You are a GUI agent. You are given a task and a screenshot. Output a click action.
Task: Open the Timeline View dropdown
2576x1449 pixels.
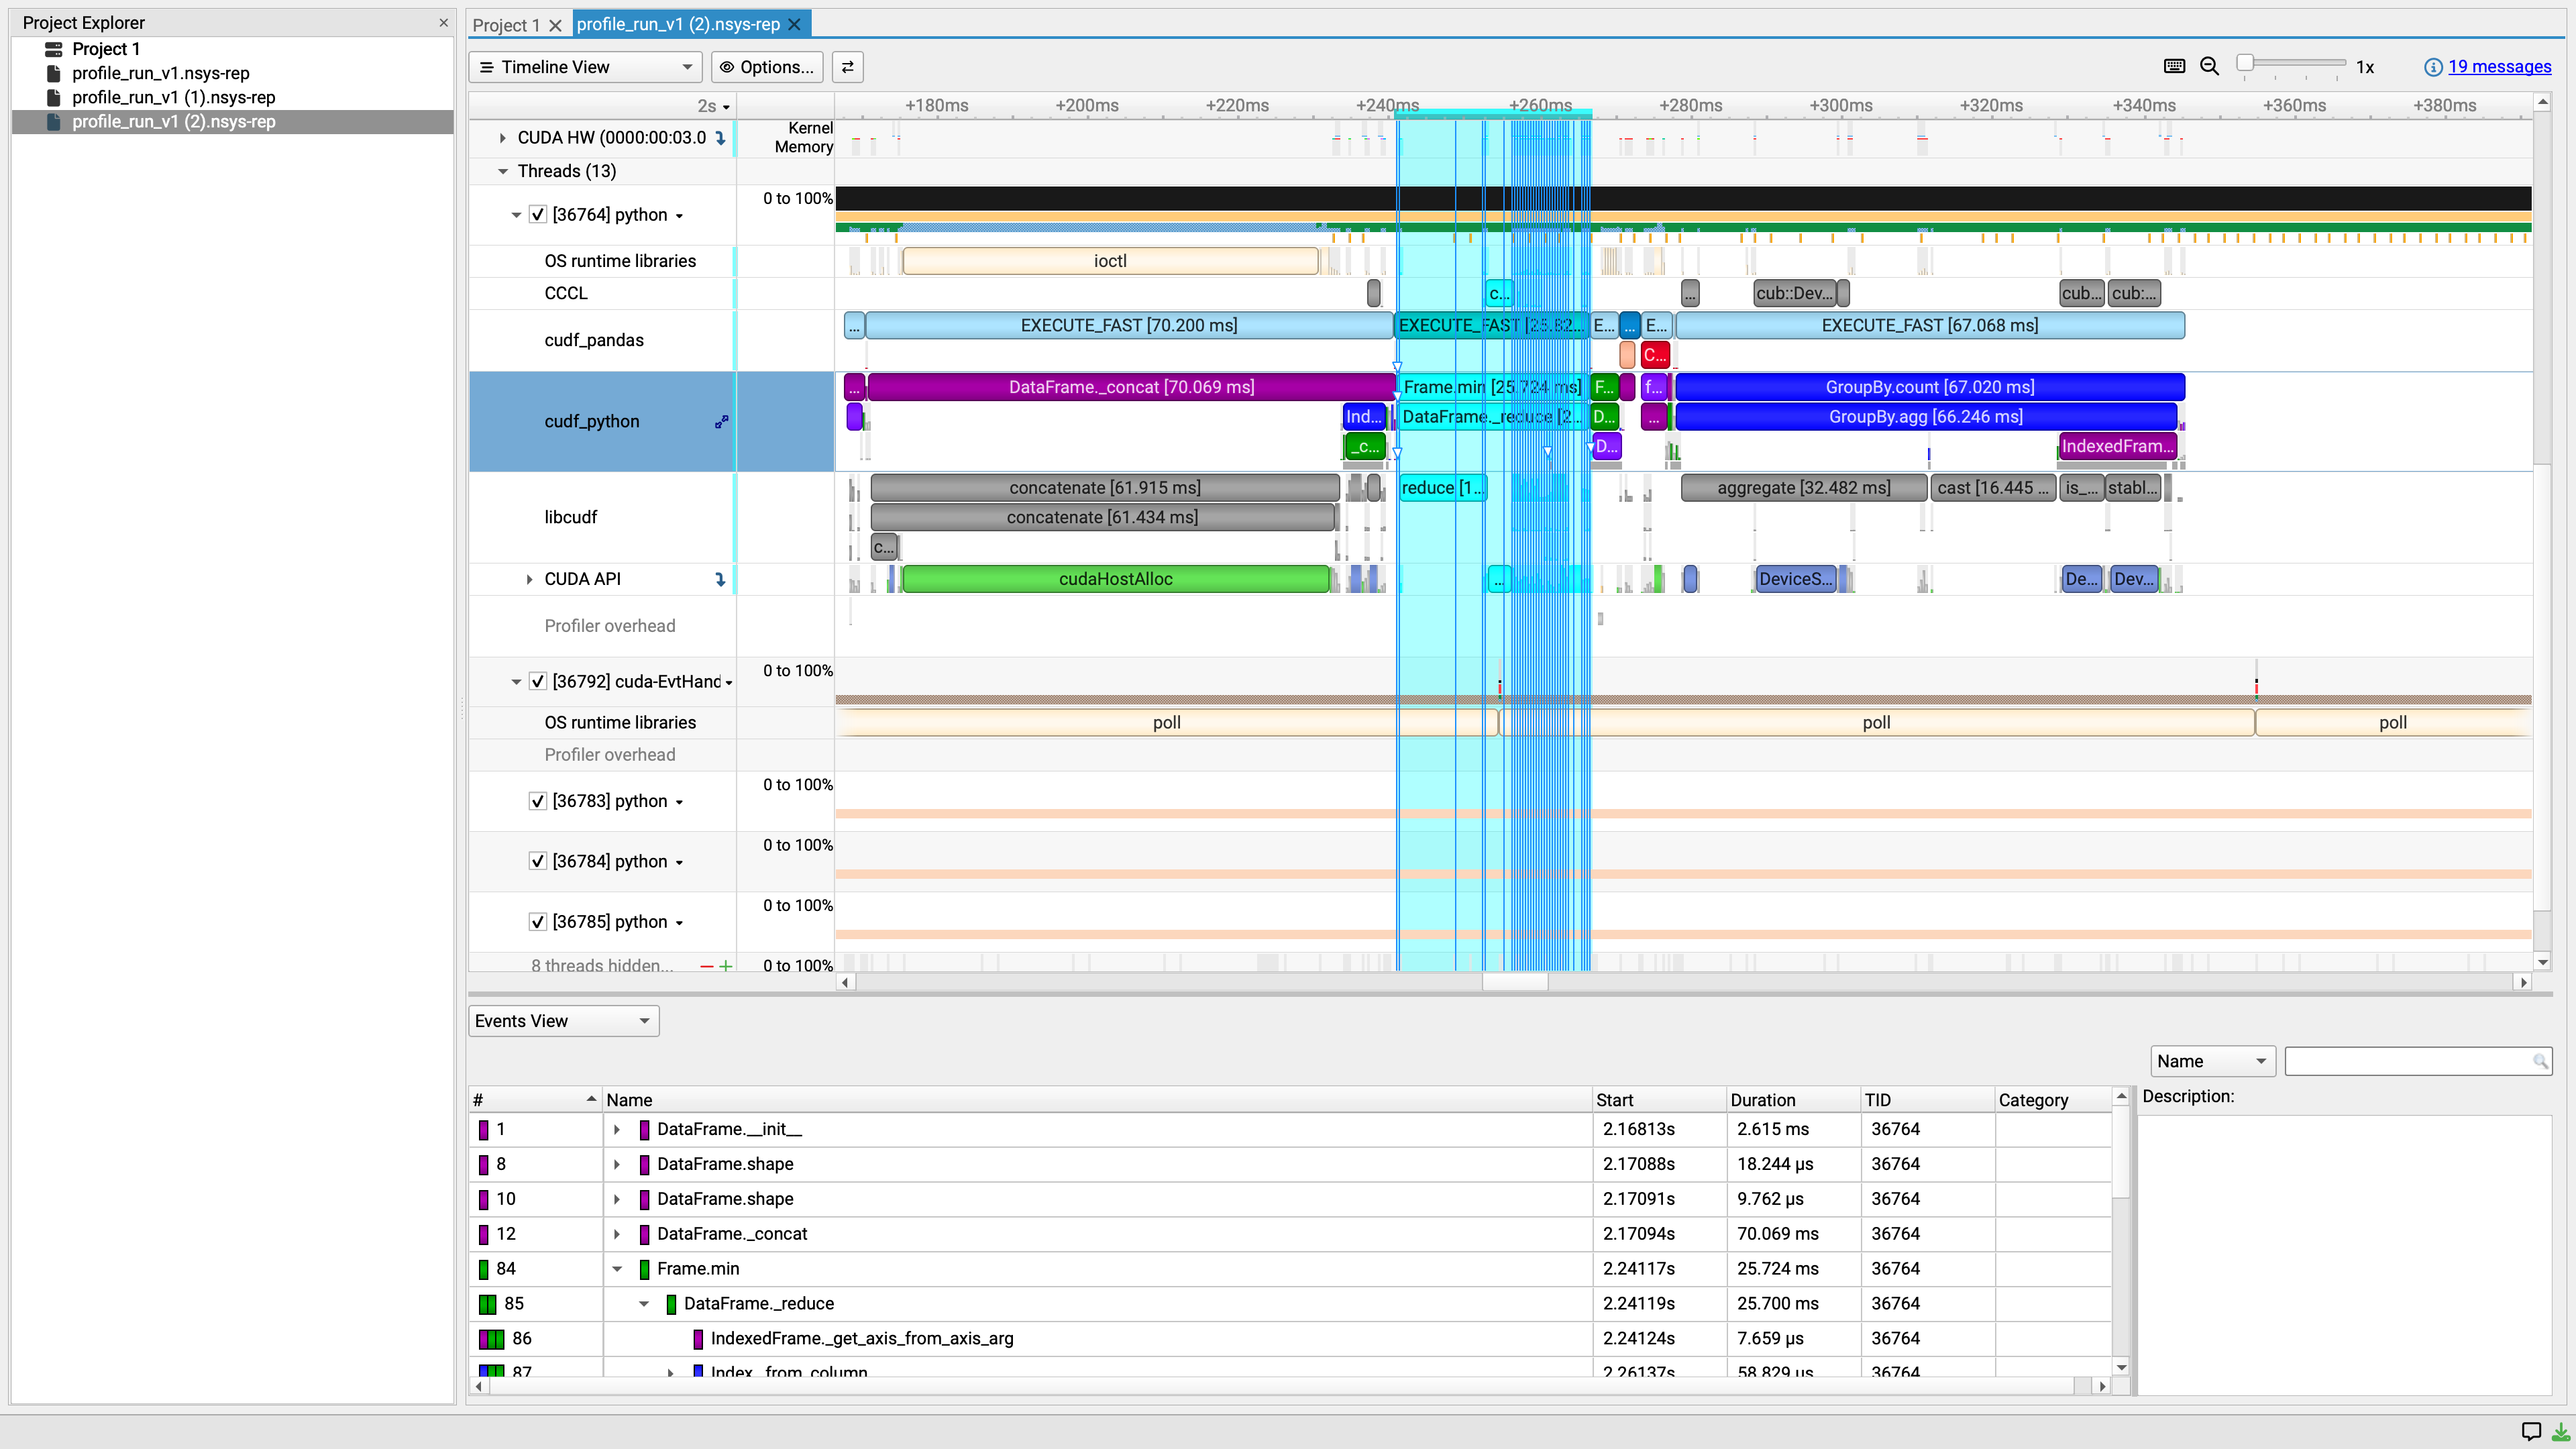585,67
